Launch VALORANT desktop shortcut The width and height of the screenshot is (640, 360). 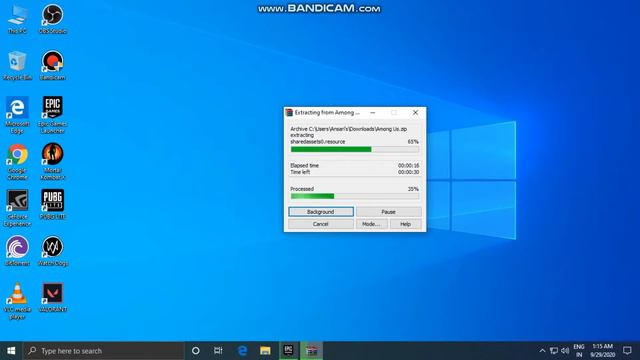[x=52, y=297]
